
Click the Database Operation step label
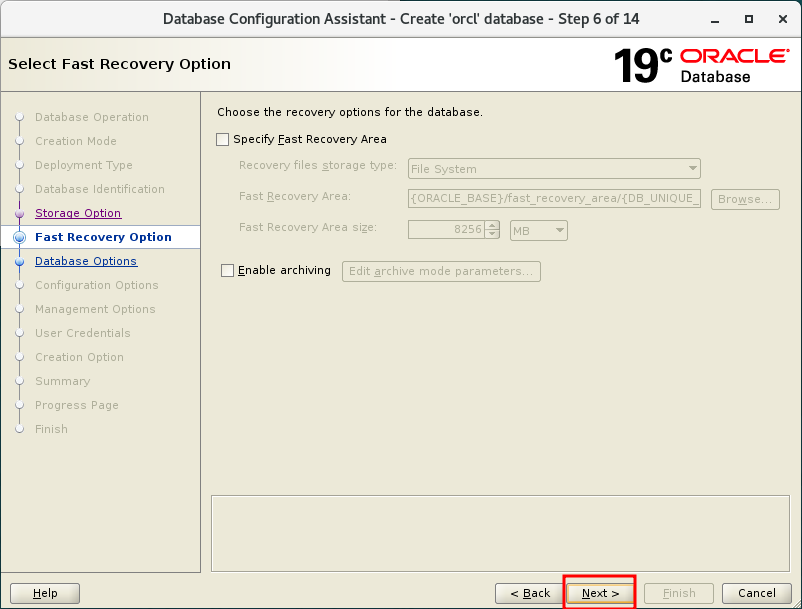coord(92,117)
